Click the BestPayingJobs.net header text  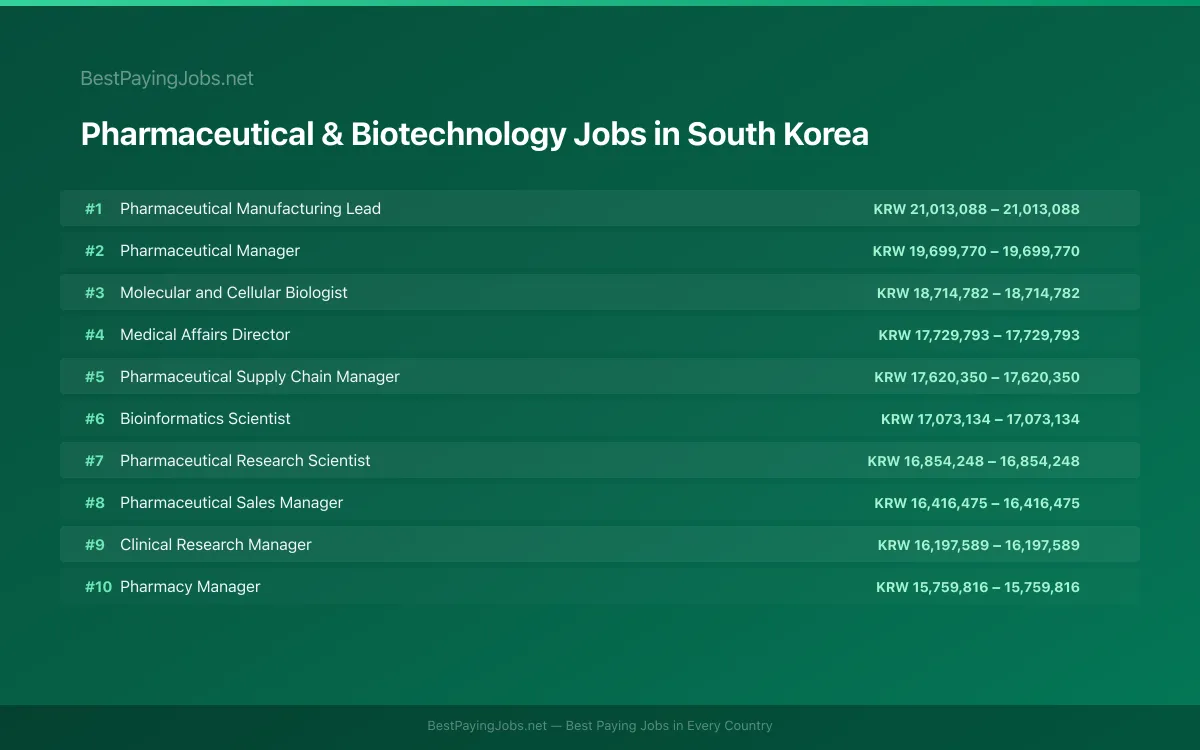click(167, 78)
